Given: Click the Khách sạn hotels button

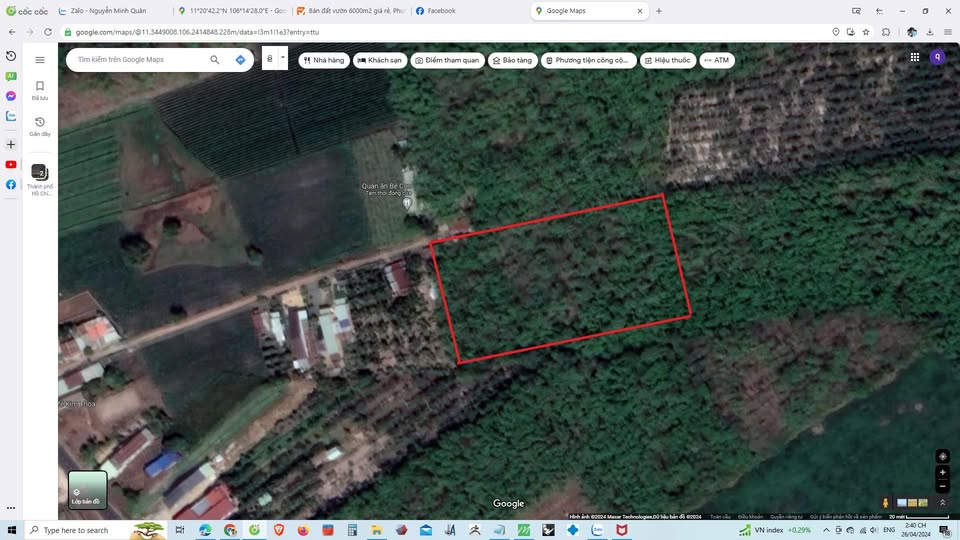Looking at the screenshot, I should (x=380, y=60).
